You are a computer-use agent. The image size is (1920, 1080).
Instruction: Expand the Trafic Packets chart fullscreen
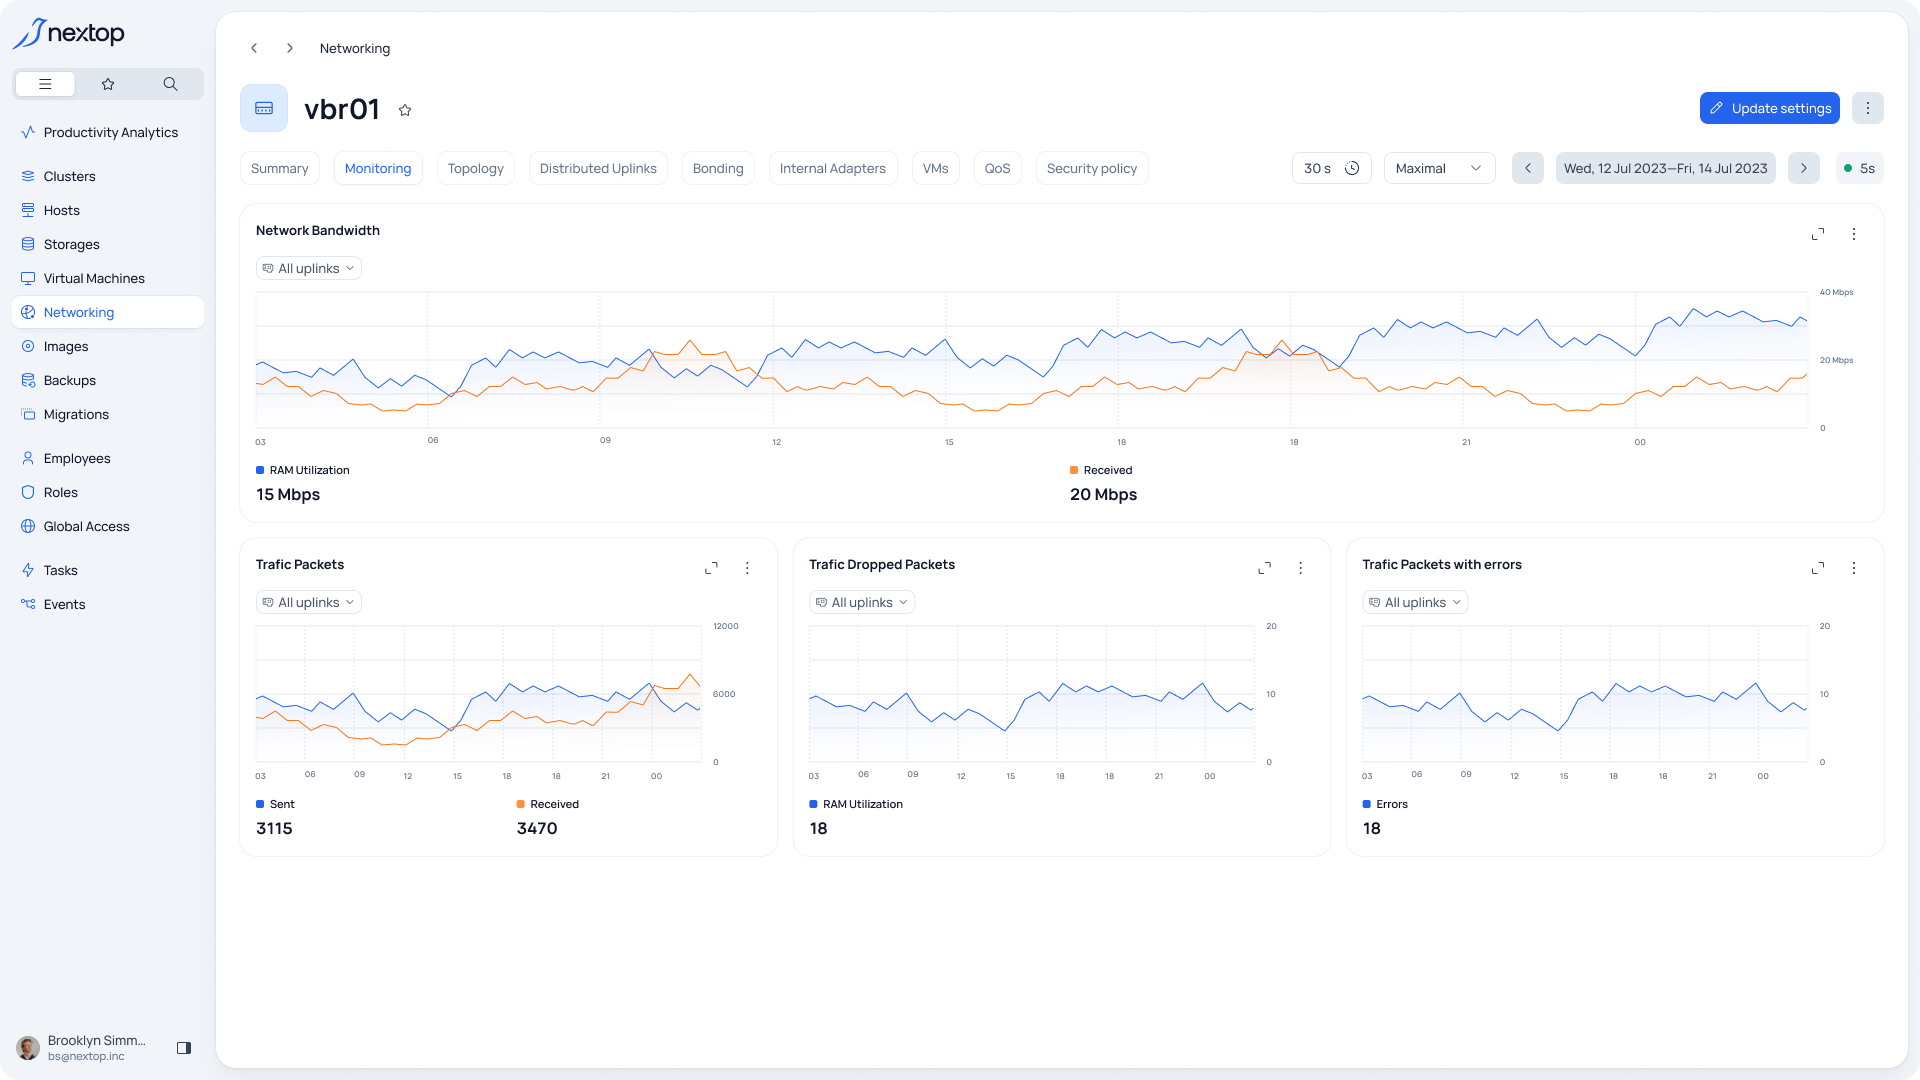(x=711, y=568)
